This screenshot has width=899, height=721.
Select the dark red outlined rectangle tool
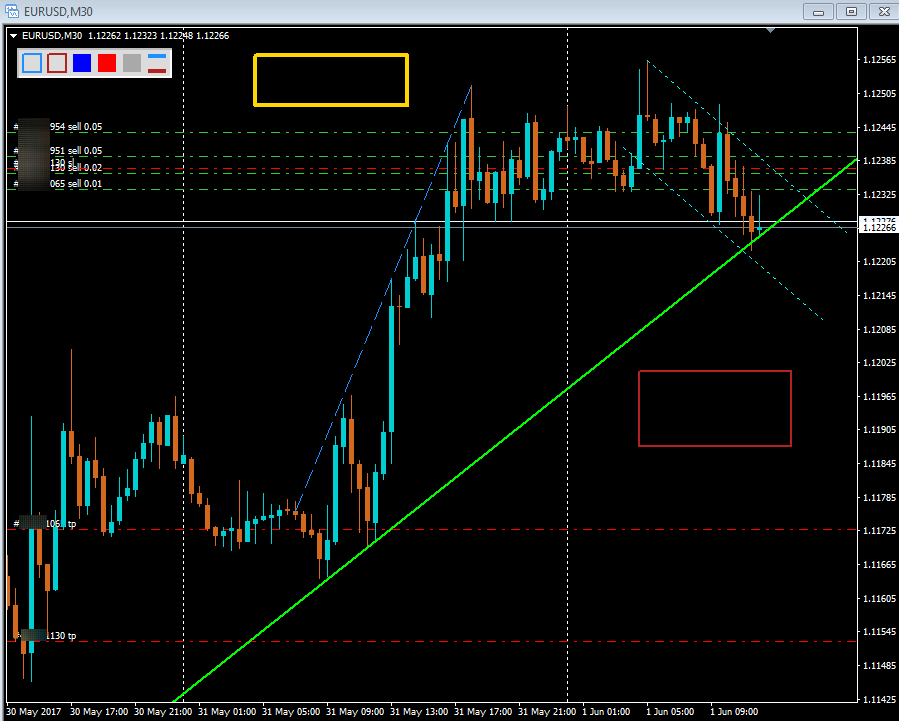click(x=57, y=63)
